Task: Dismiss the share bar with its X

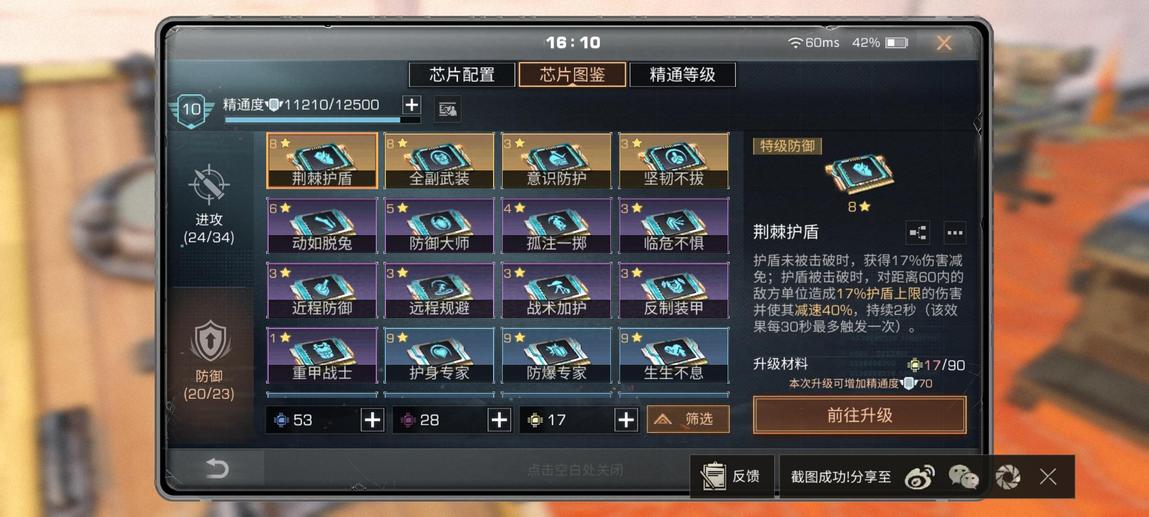Action: pos(1048,477)
